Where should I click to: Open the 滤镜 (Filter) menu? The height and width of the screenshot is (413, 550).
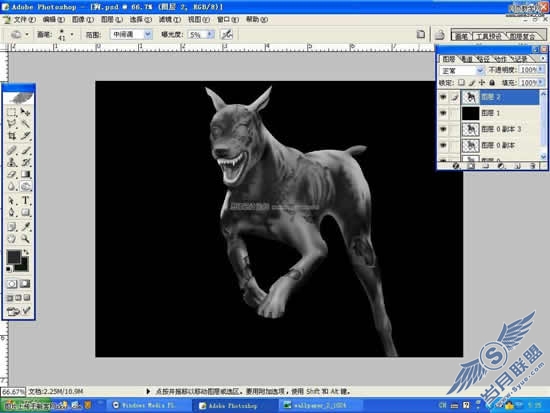point(169,20)
